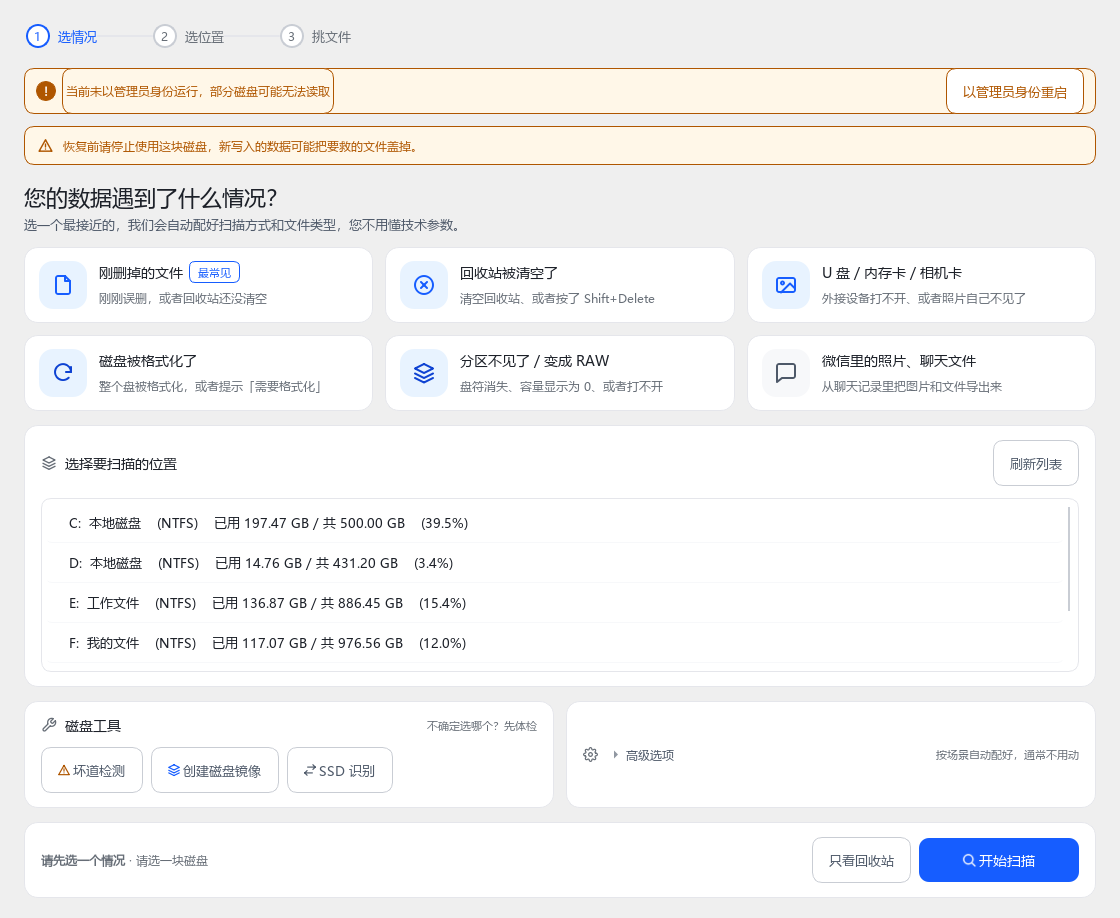Select drive D: 本地磁盘 row
The height and width of the screenshot is (918, 1120).
pyautogui.click(x=554, y=563)
